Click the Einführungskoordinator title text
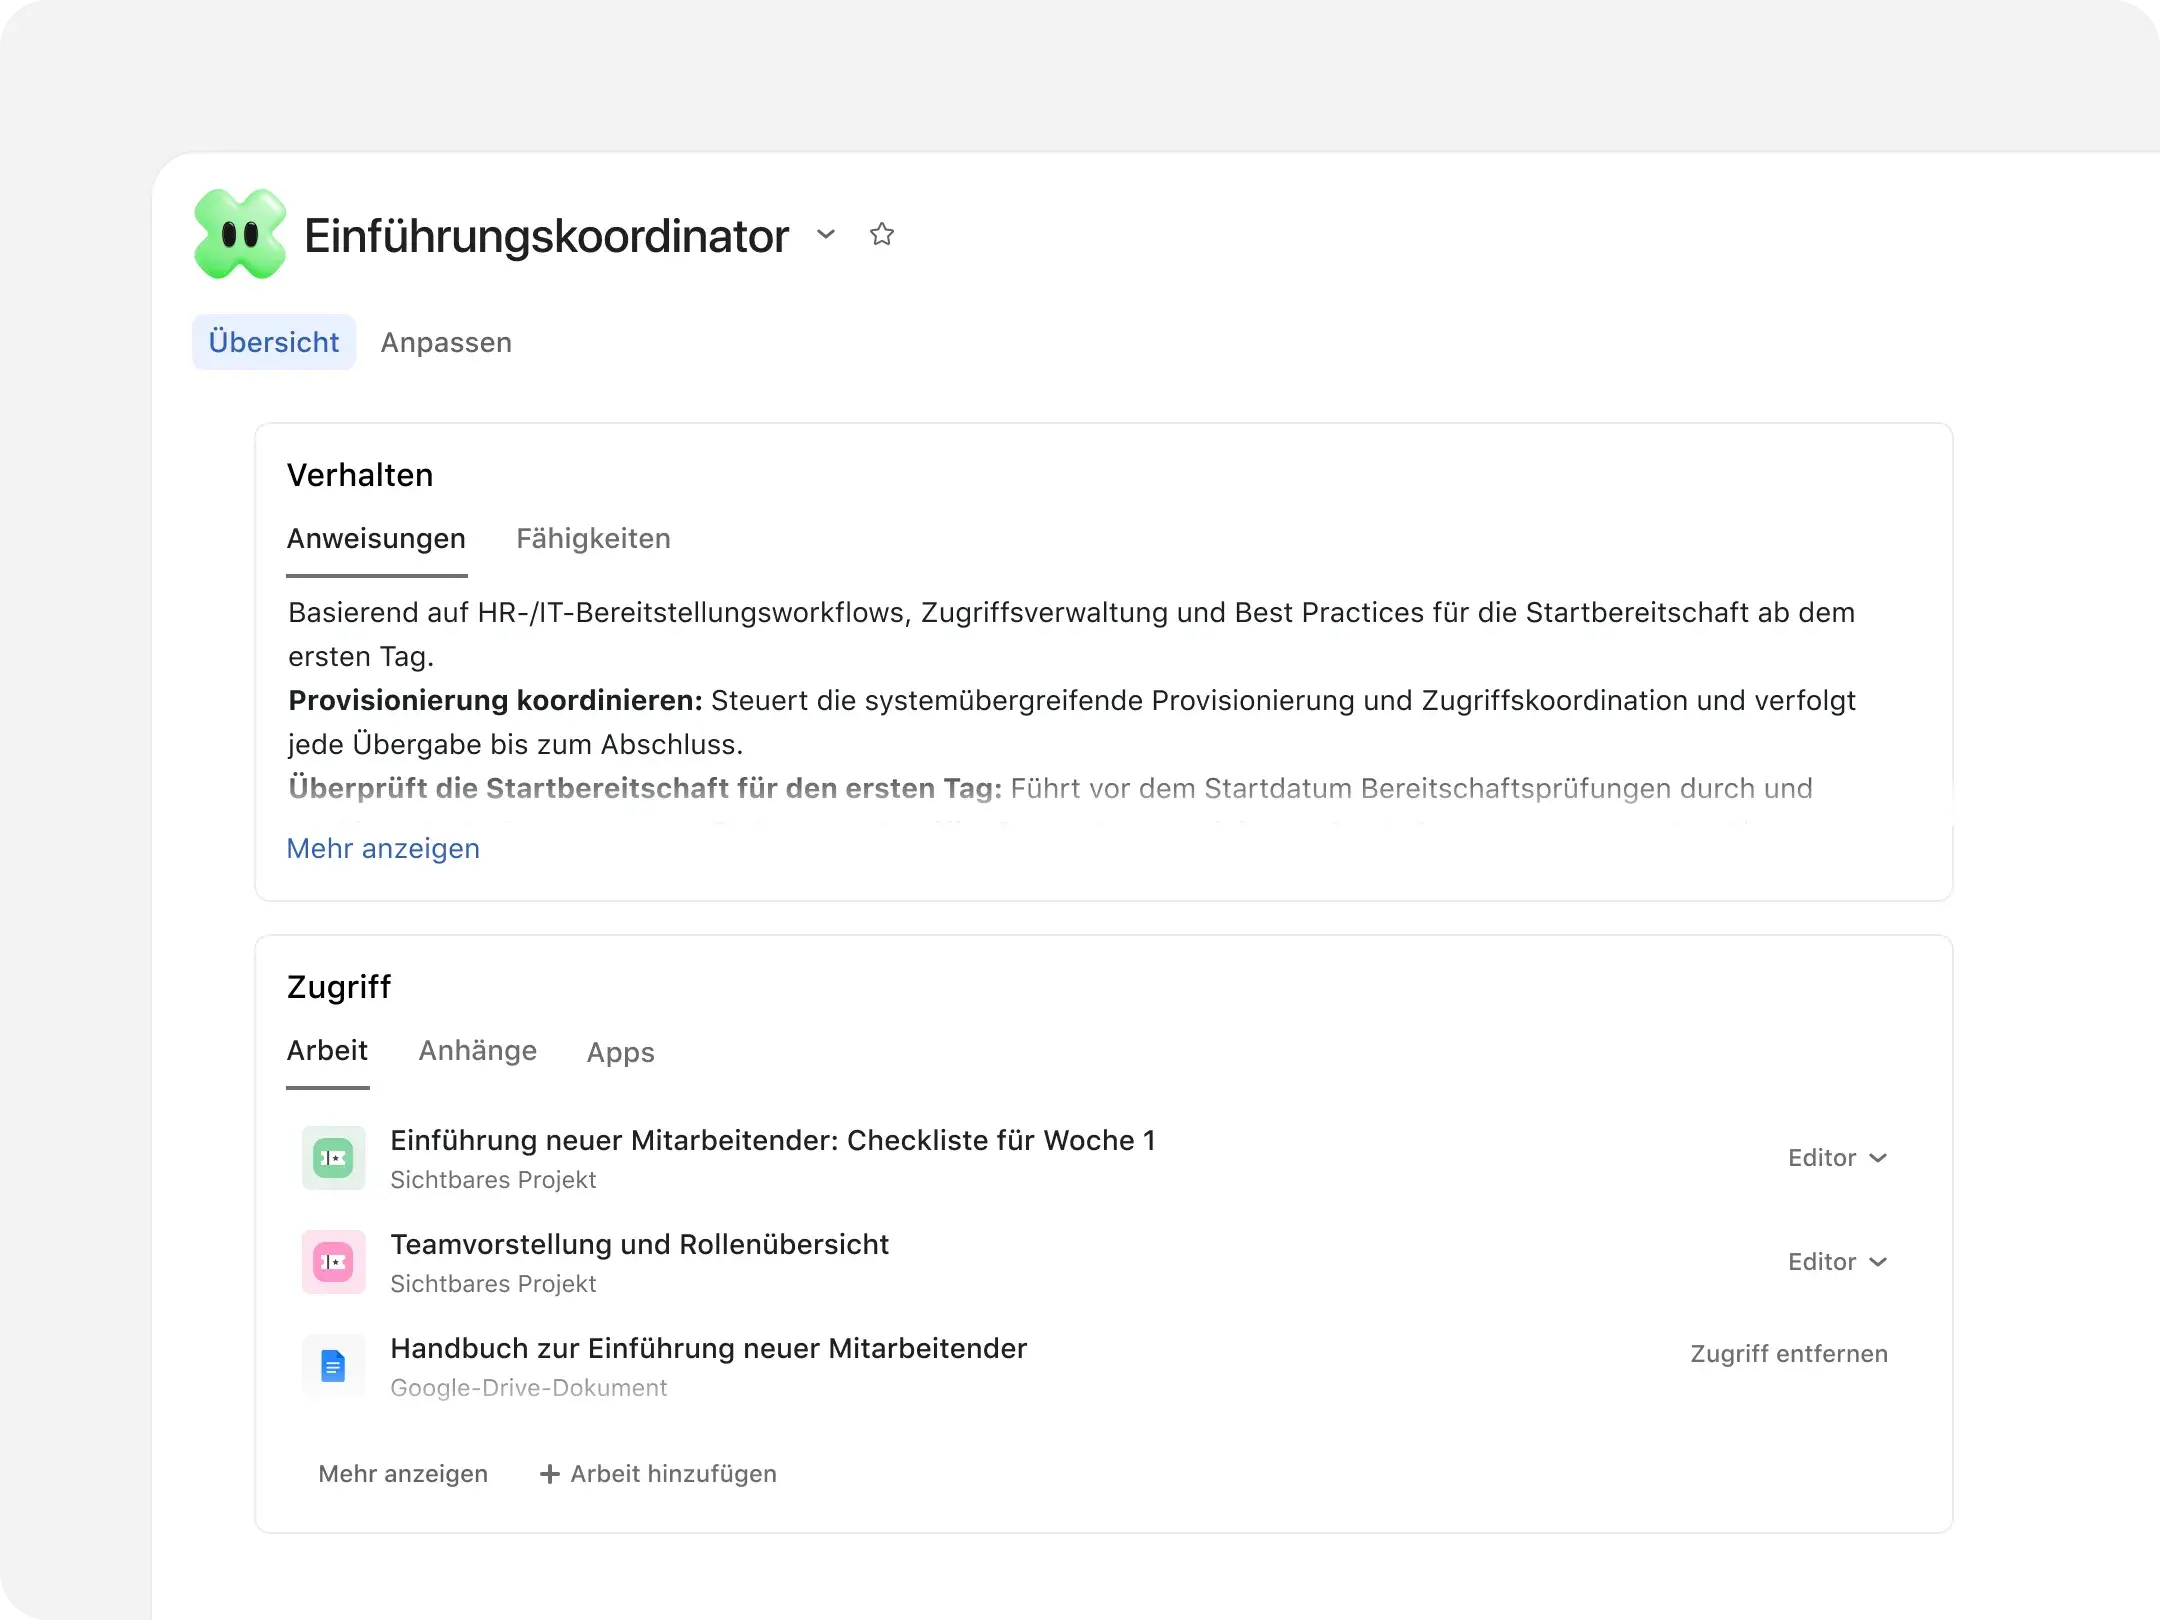The height and width of the screenshot is (1620, 2160). tap(546, 236)
